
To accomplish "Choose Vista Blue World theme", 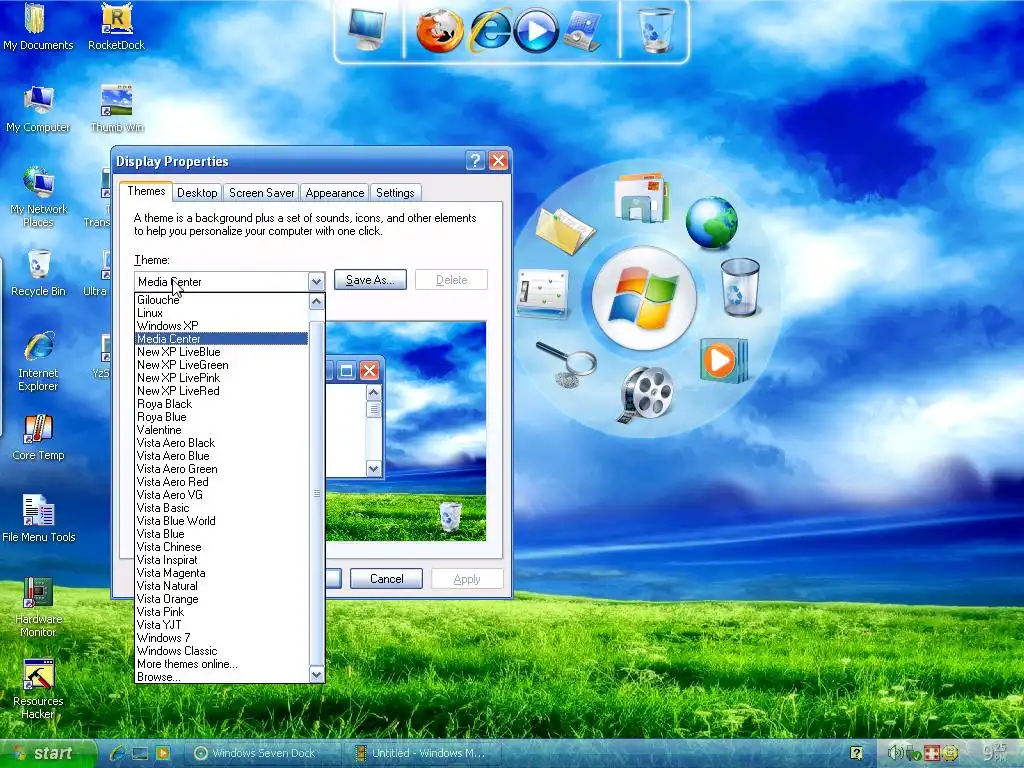I will [x=221, y=521].
